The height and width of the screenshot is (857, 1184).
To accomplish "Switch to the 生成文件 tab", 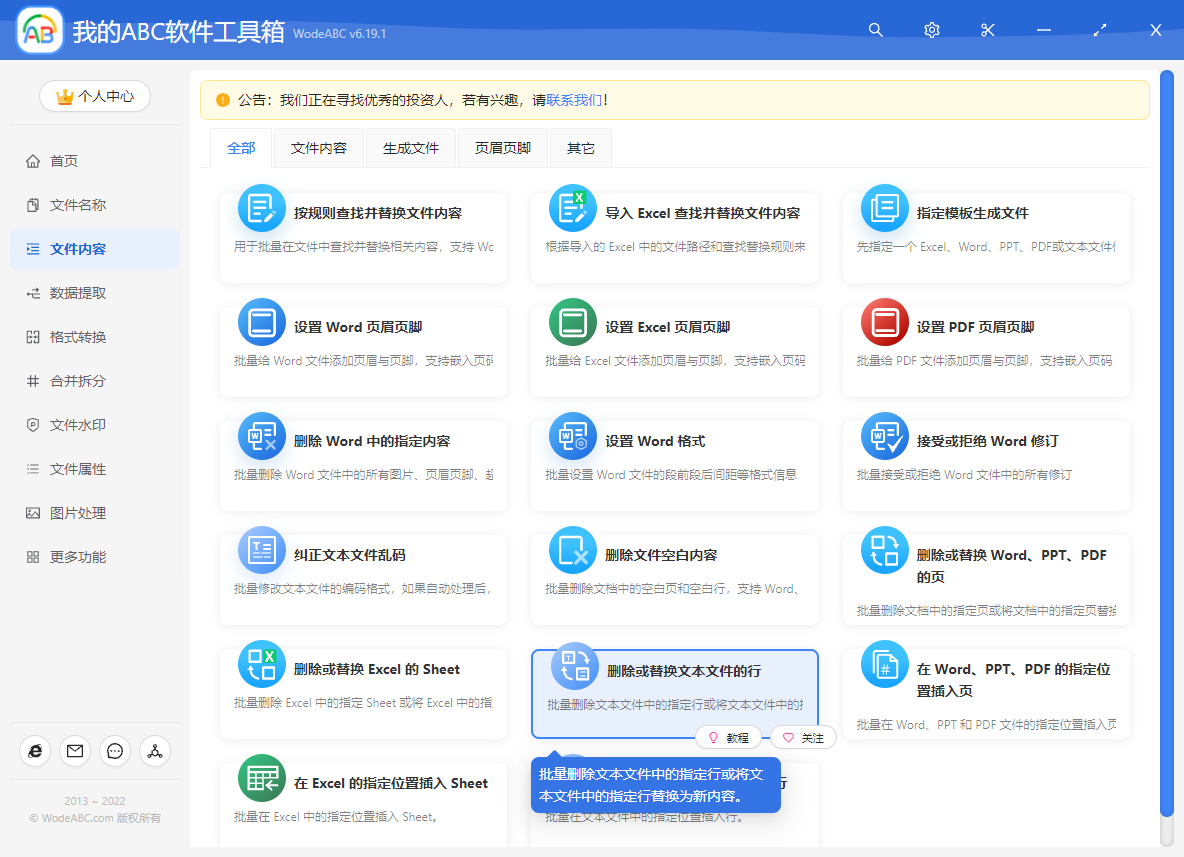I will 410,147.
